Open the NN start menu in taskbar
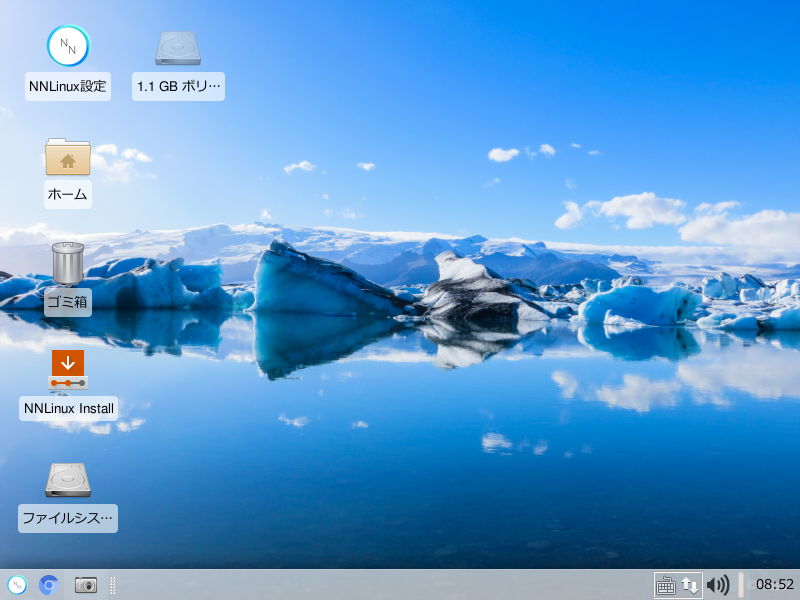Image resolution: width=800 pixels, height=600 pixels. tap(17, 585)
